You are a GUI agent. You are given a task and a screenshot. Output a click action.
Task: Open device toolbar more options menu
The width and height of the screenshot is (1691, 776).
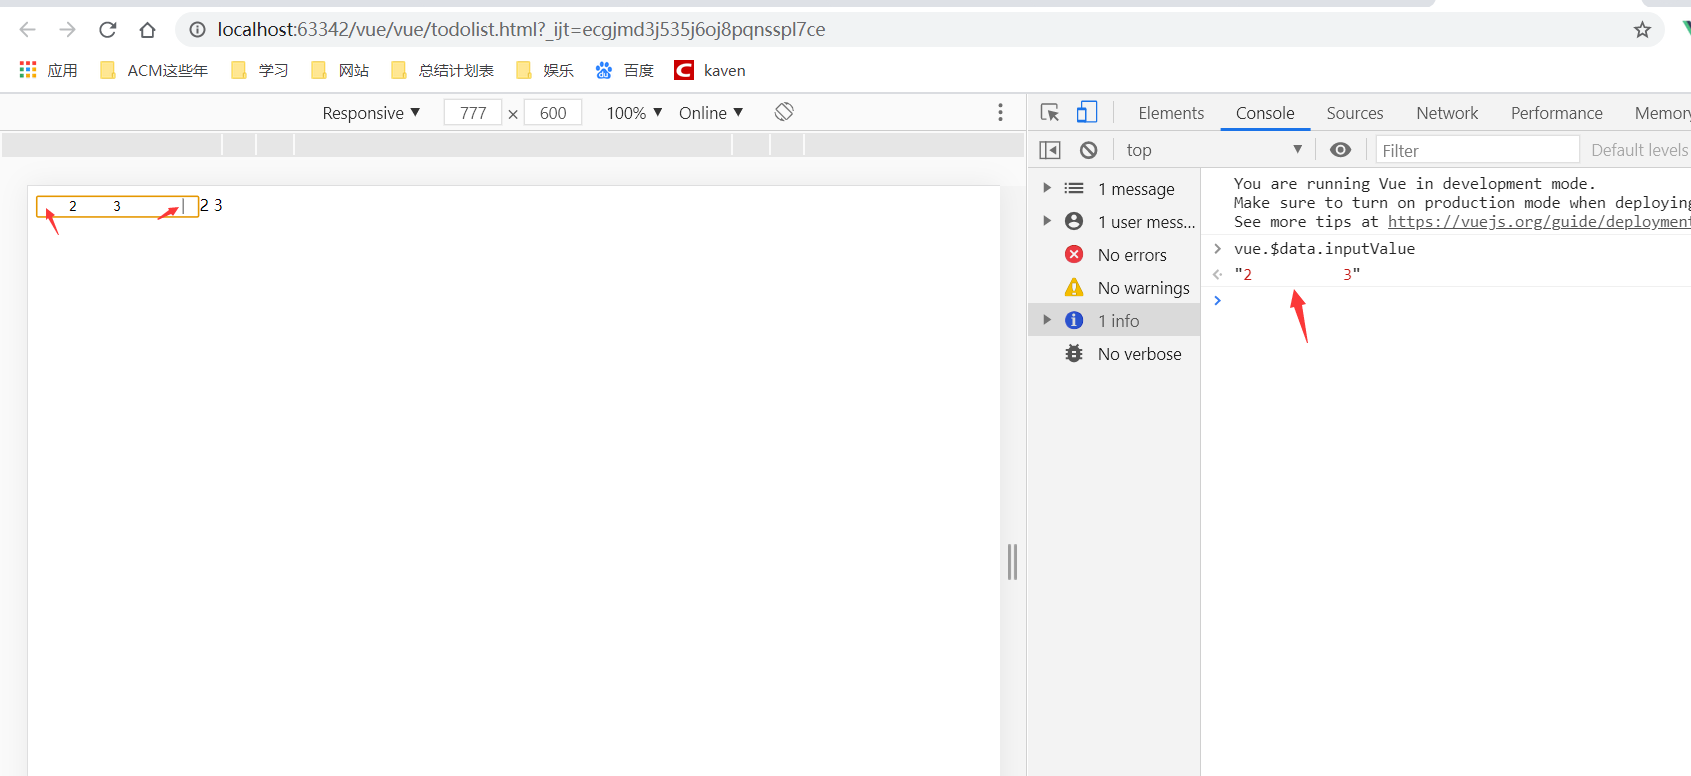click(x=1000, y=112)
